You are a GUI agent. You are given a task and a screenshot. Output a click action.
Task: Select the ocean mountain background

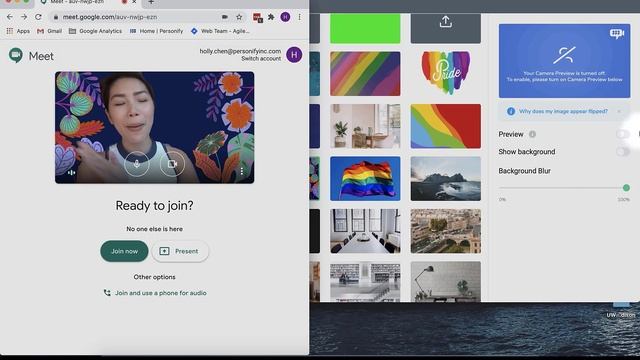(445, 179)
